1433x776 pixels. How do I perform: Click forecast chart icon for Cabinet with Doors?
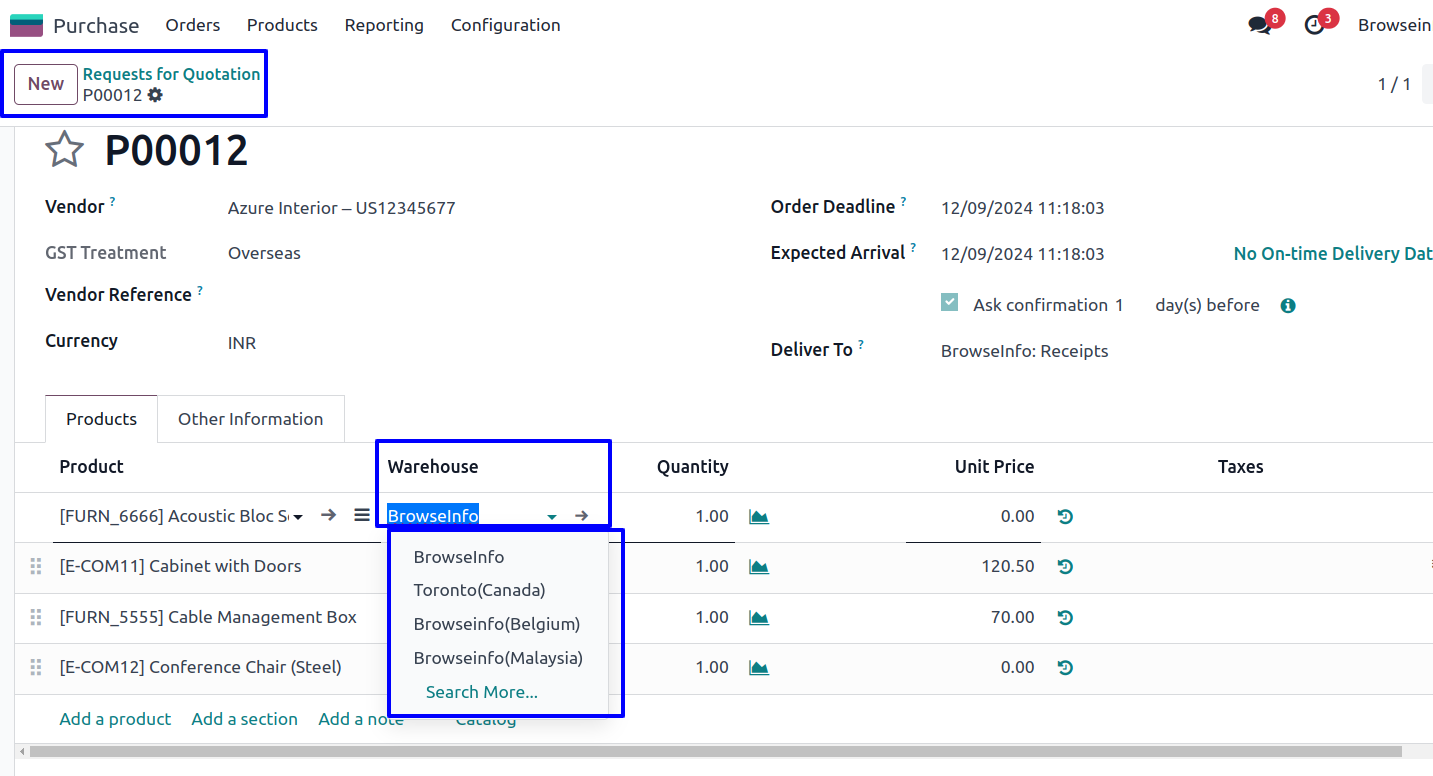(x=759, y=567)
